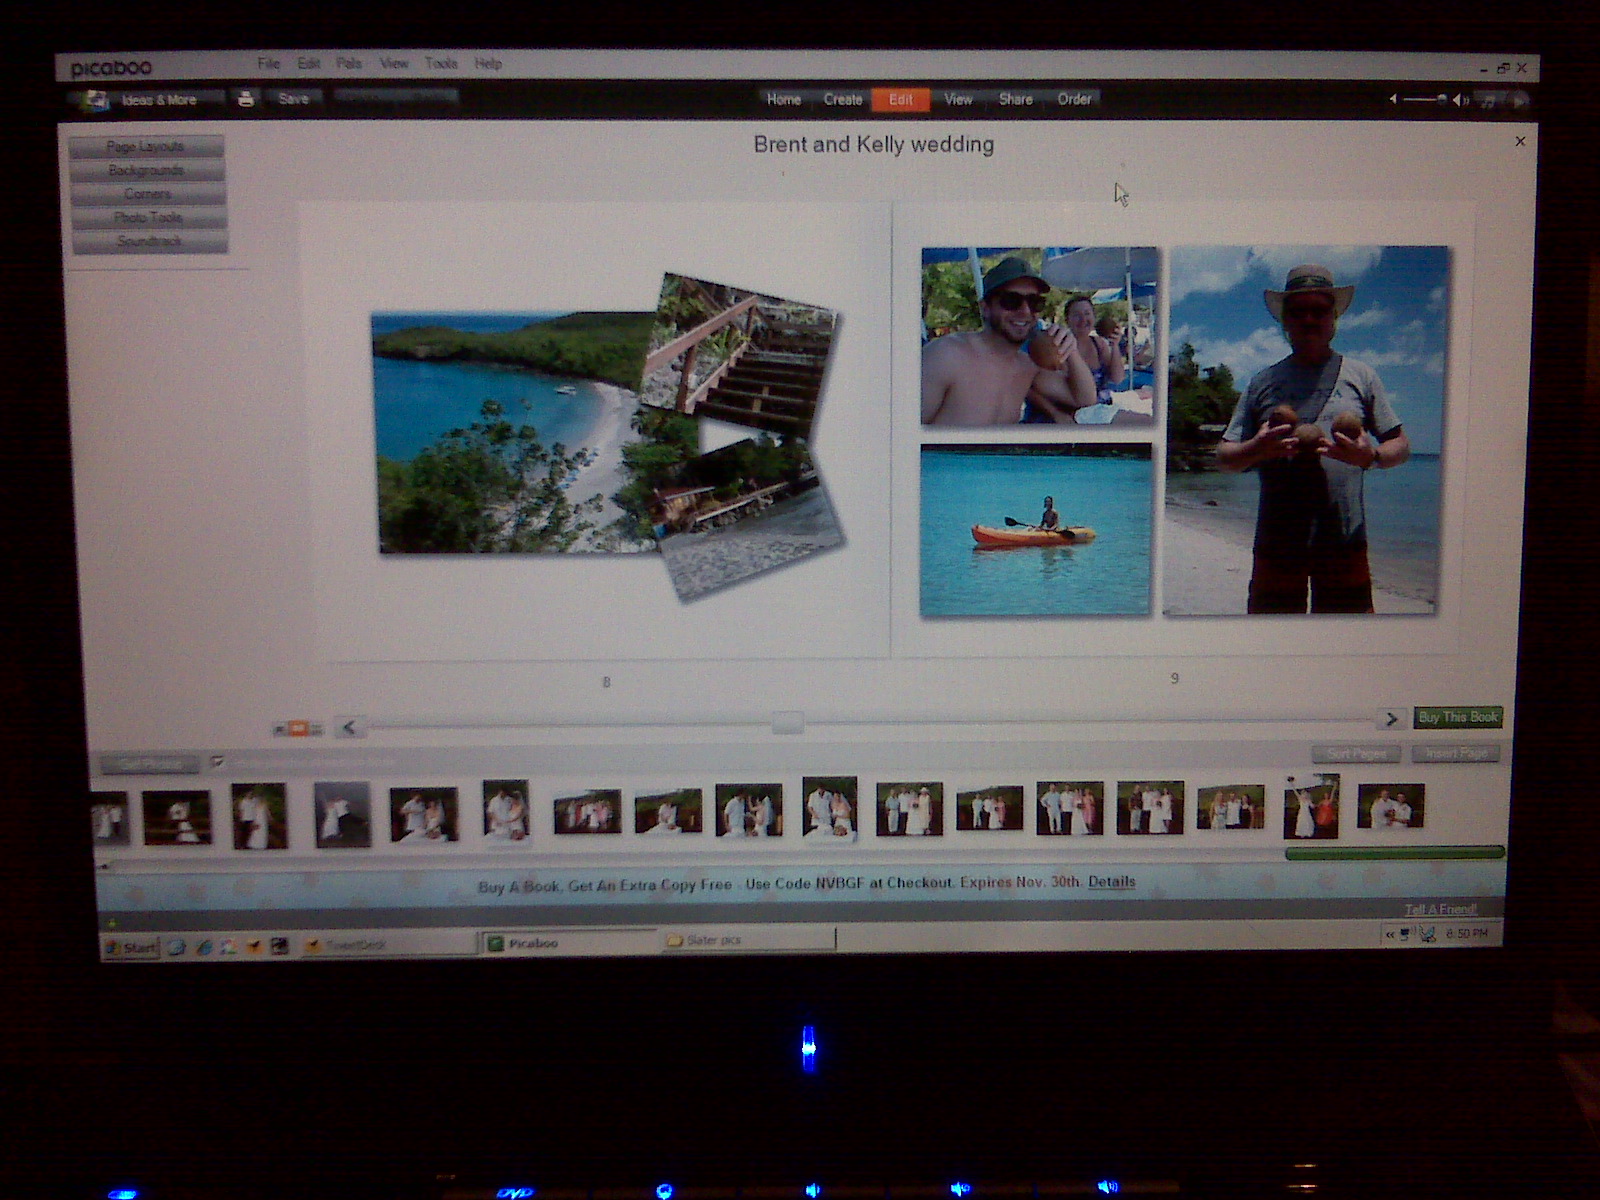Adjust the volume slider knob
This screenshot has width=1600, height=1200.
[1441, 99]
